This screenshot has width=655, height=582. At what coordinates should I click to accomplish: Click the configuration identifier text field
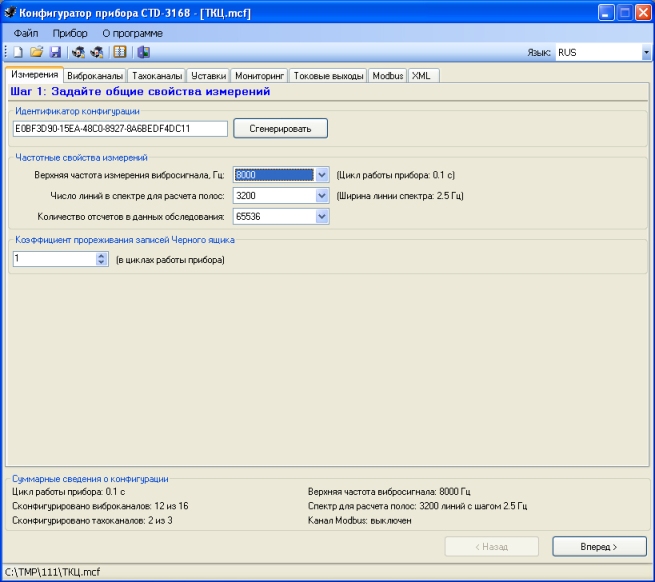tap(120, 129)
